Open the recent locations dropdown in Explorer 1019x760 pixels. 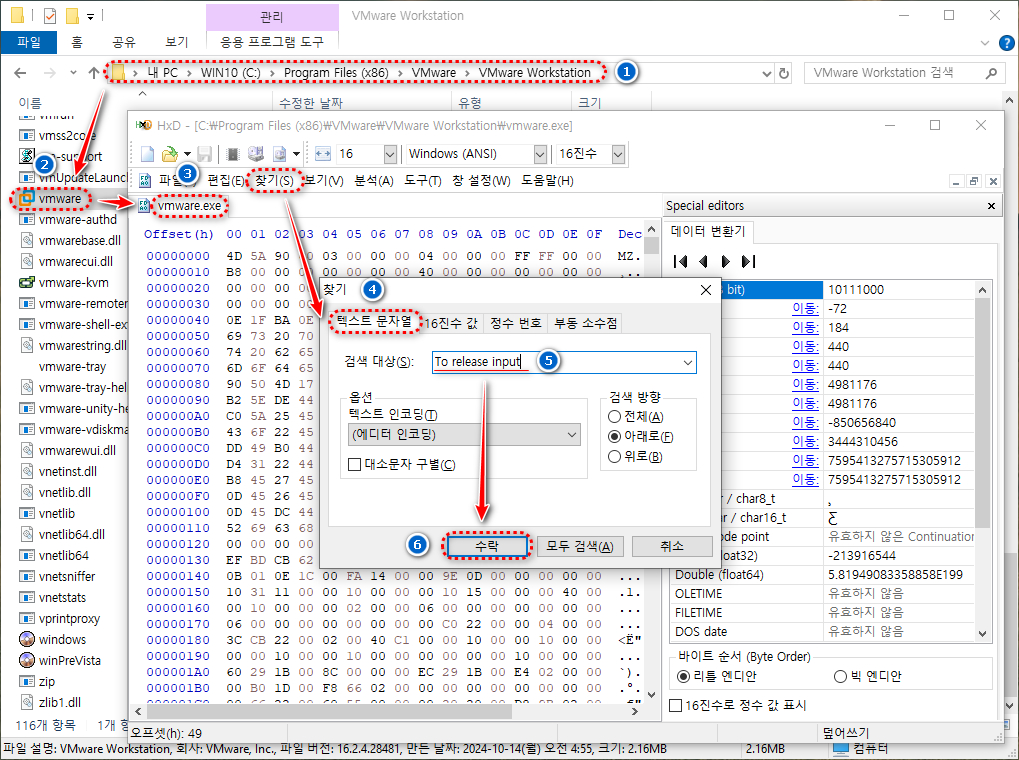[73, 73]
